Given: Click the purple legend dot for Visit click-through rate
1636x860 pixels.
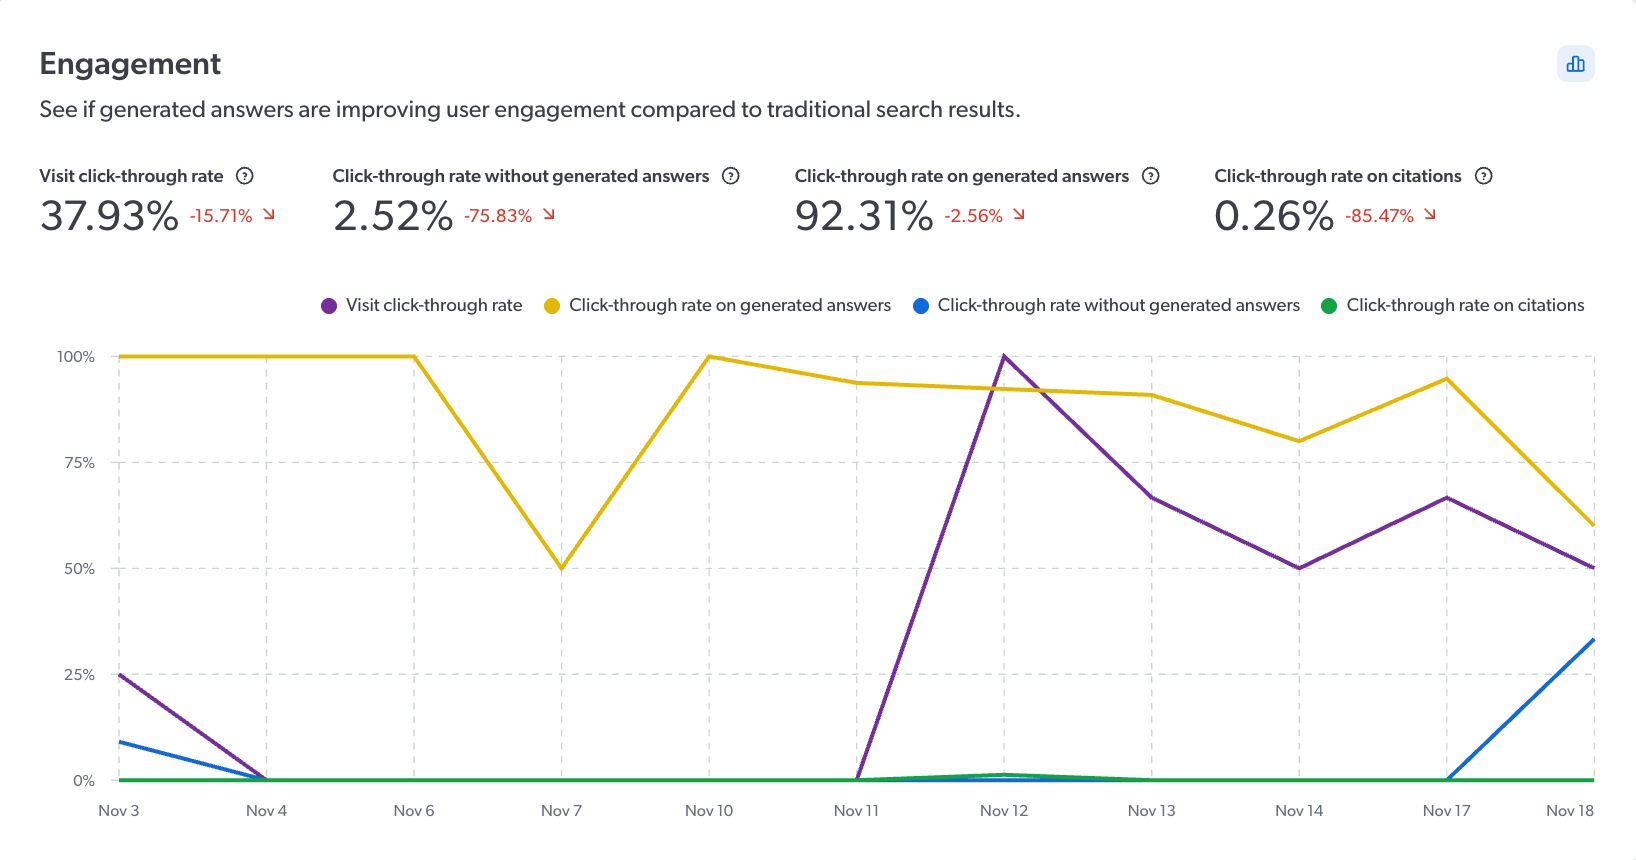Looking at the screenshot, I should (x=327, y=305).
